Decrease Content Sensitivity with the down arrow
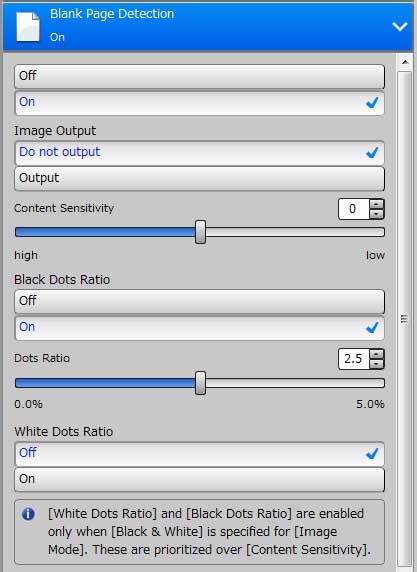The height and width of the screenshot is (572, 417). (x=377, y=214)
